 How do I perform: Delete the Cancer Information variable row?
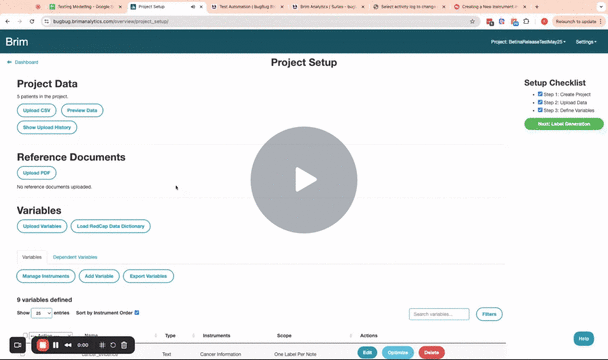click(432, 353)
